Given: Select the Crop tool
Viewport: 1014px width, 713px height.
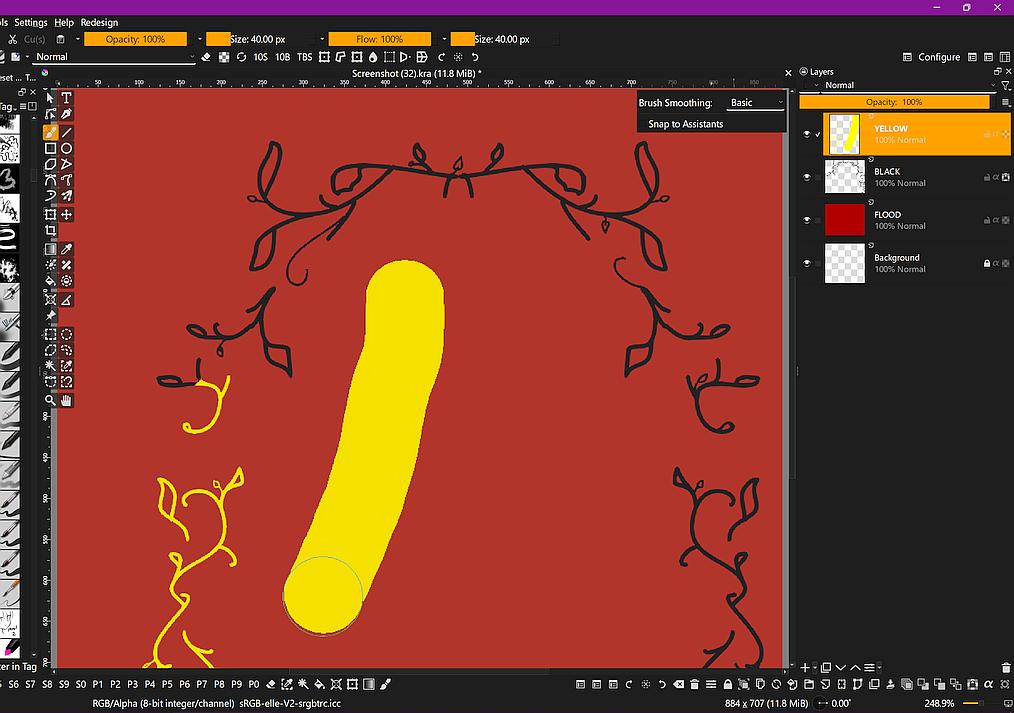Looking at the screenshot, I should 50,230.
